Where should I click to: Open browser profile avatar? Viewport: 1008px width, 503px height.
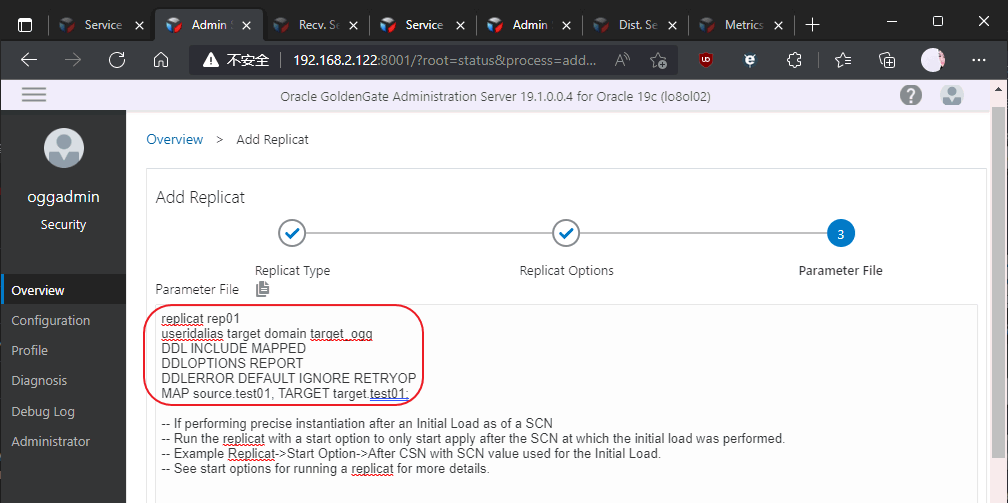click(933, 60)
